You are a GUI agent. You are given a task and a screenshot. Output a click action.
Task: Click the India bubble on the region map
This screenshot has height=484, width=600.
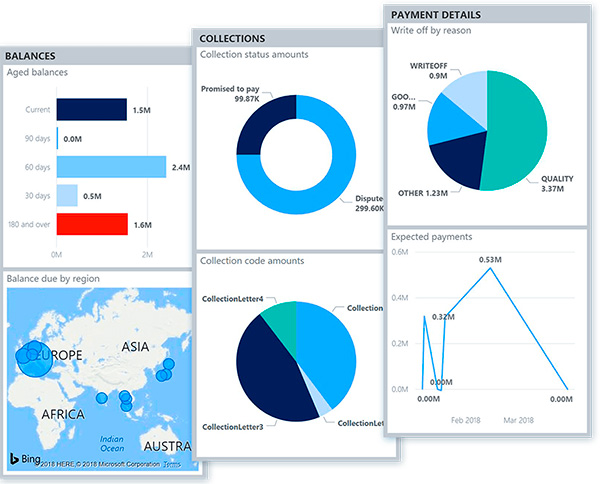[101, 398]
